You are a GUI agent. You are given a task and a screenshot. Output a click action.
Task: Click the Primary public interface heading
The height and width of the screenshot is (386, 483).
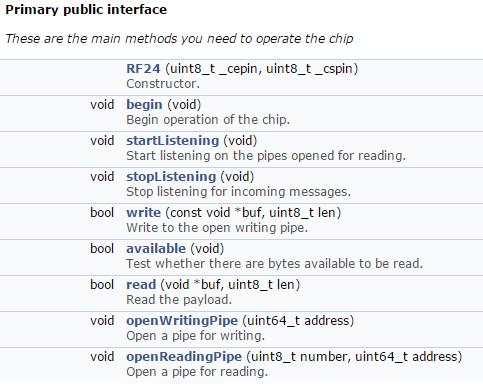pos(86,10)
